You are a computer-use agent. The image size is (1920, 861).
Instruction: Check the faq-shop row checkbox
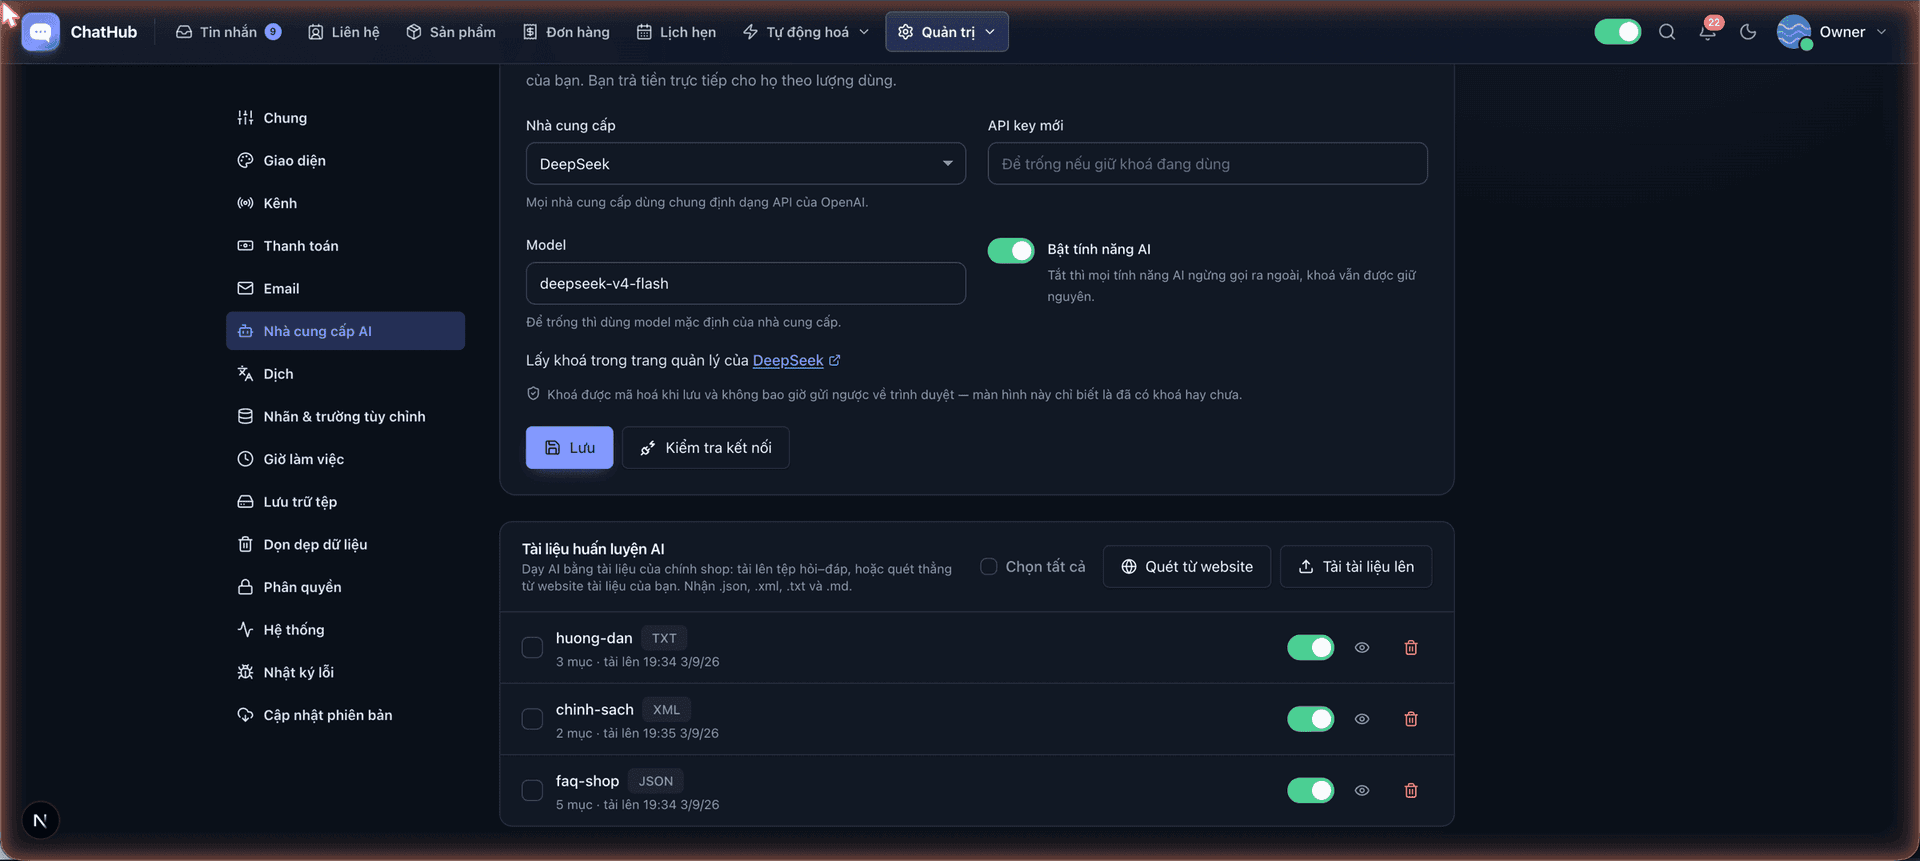533,791
